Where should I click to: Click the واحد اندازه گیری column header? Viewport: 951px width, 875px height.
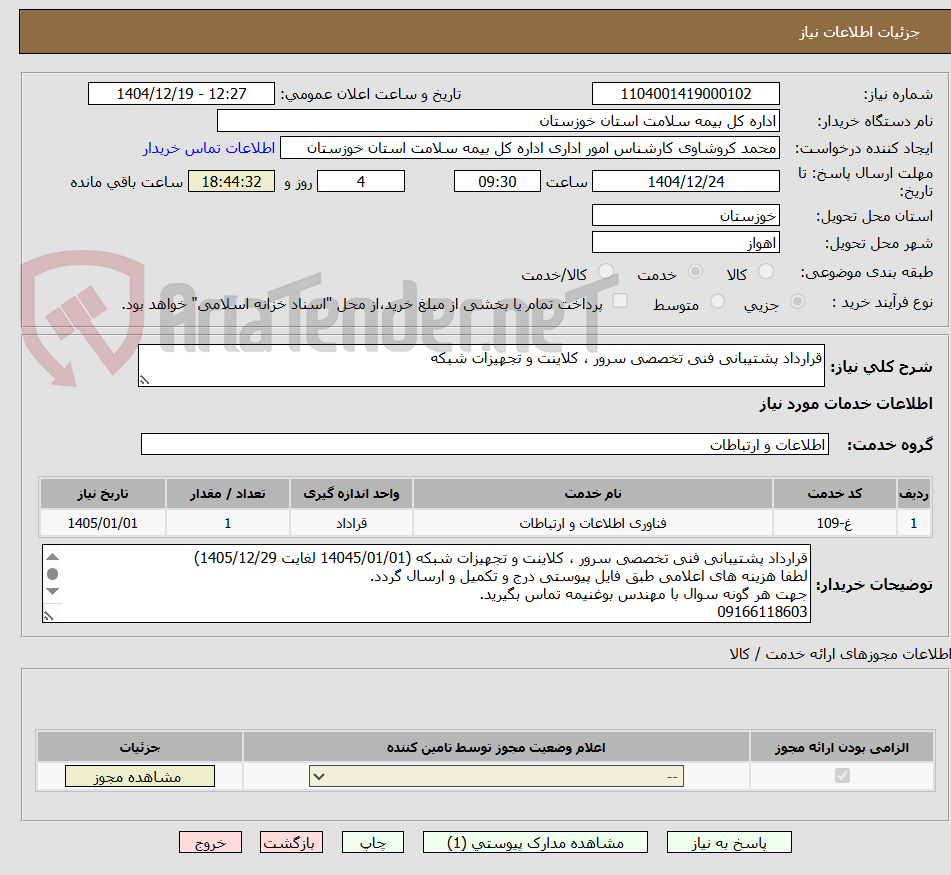click(351, 494)
